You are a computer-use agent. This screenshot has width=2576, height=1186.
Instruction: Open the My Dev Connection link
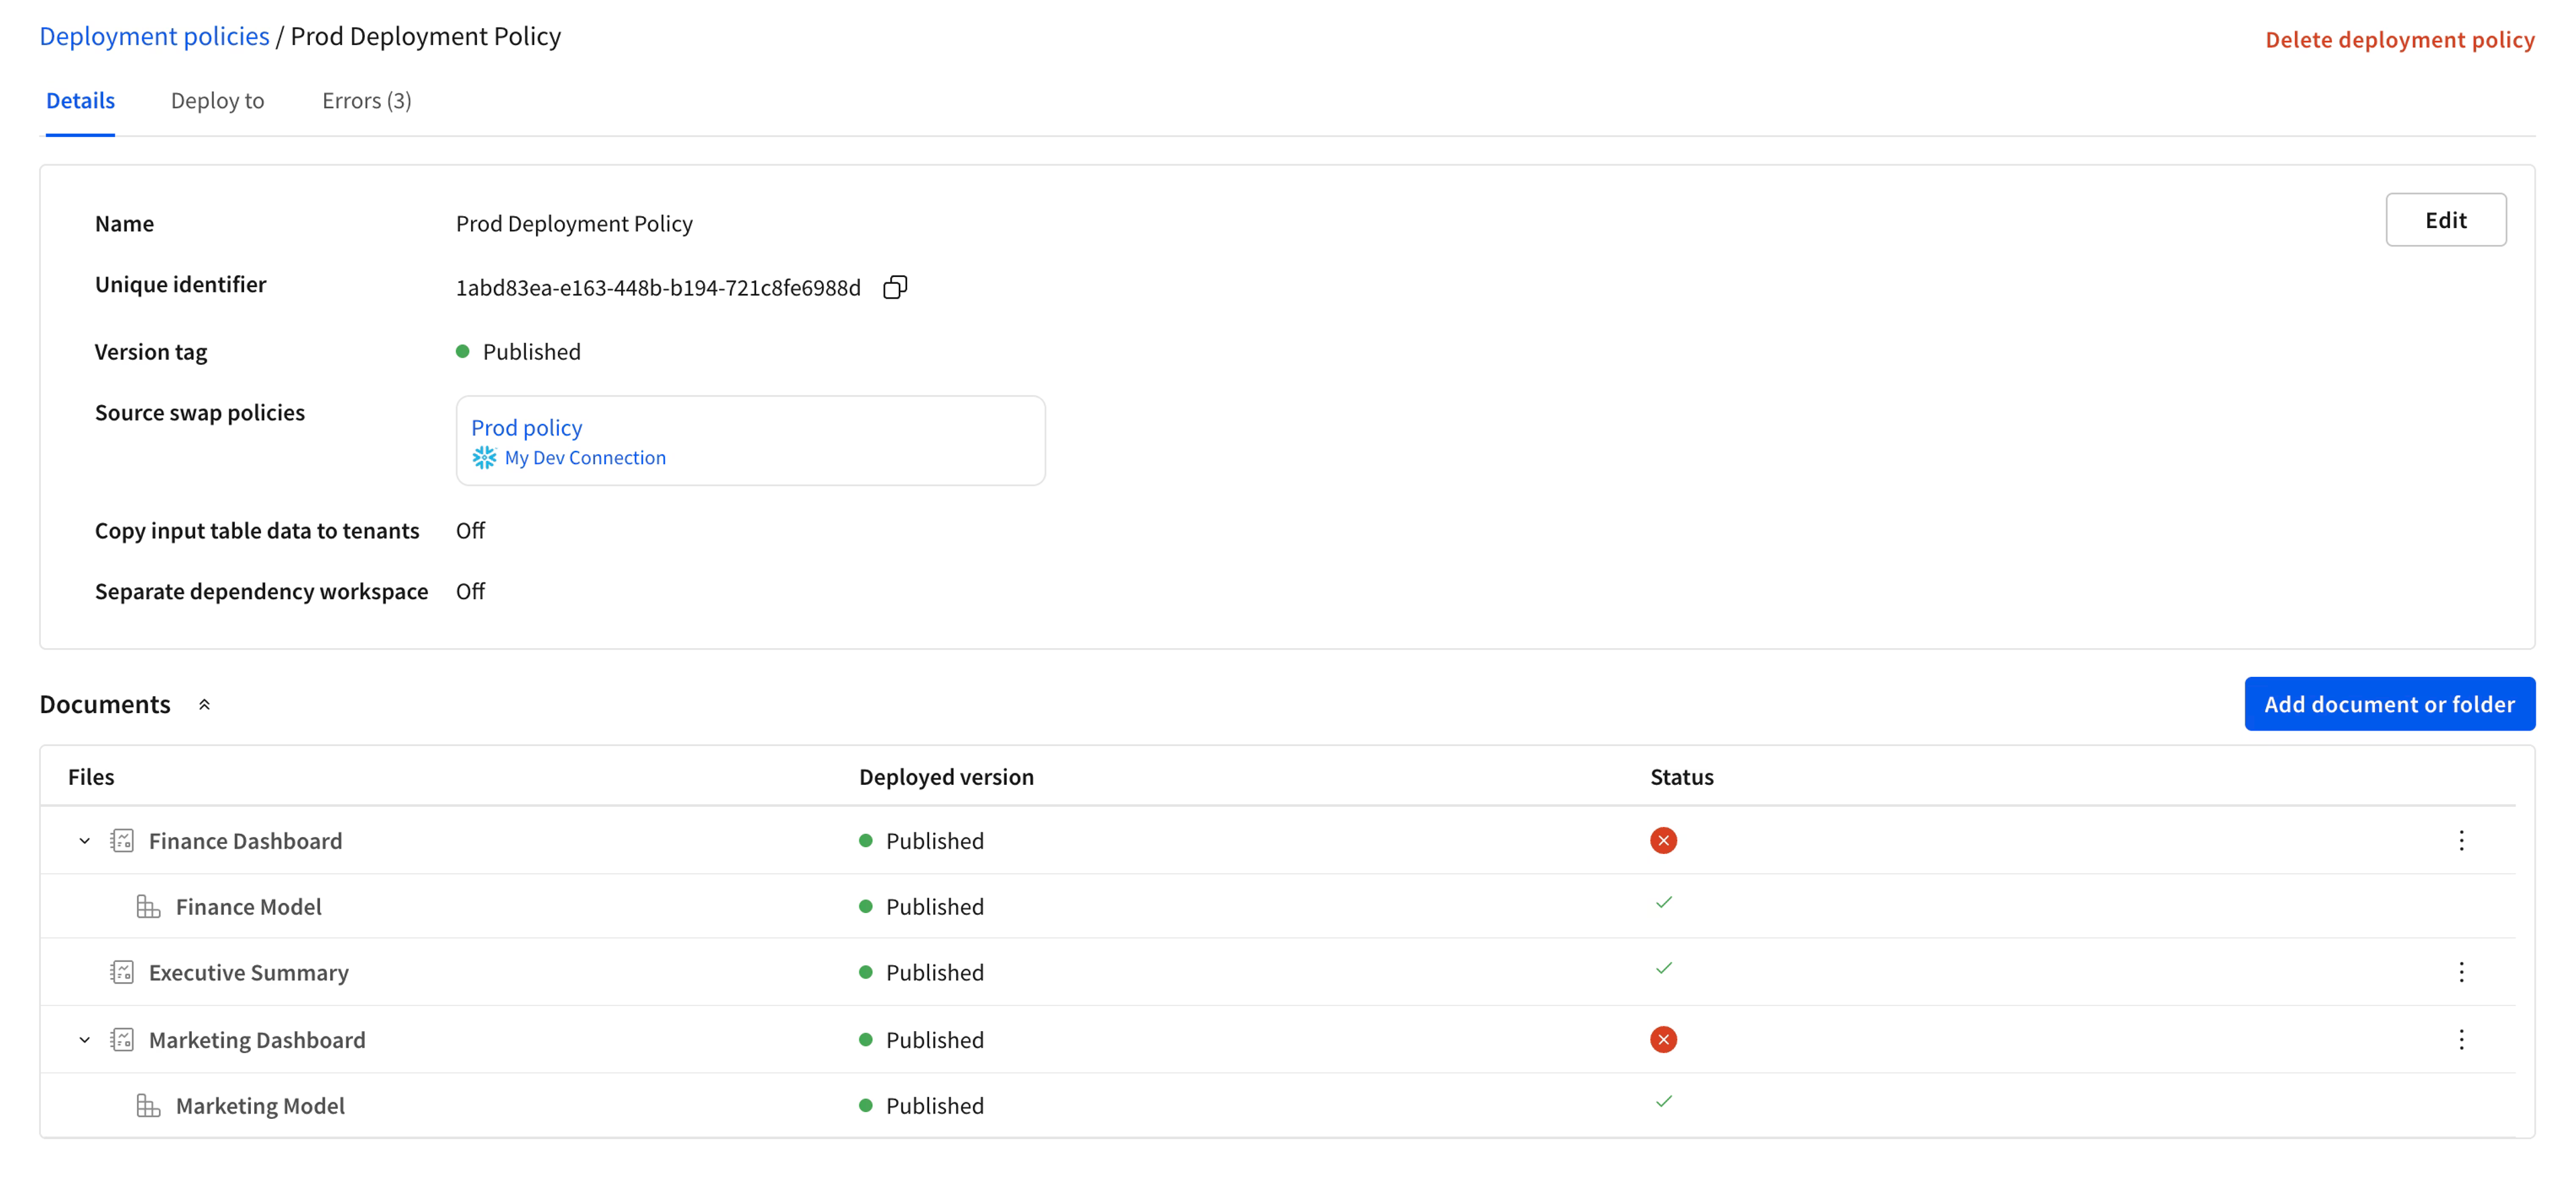pyautogui.click(x=585, y=458)
